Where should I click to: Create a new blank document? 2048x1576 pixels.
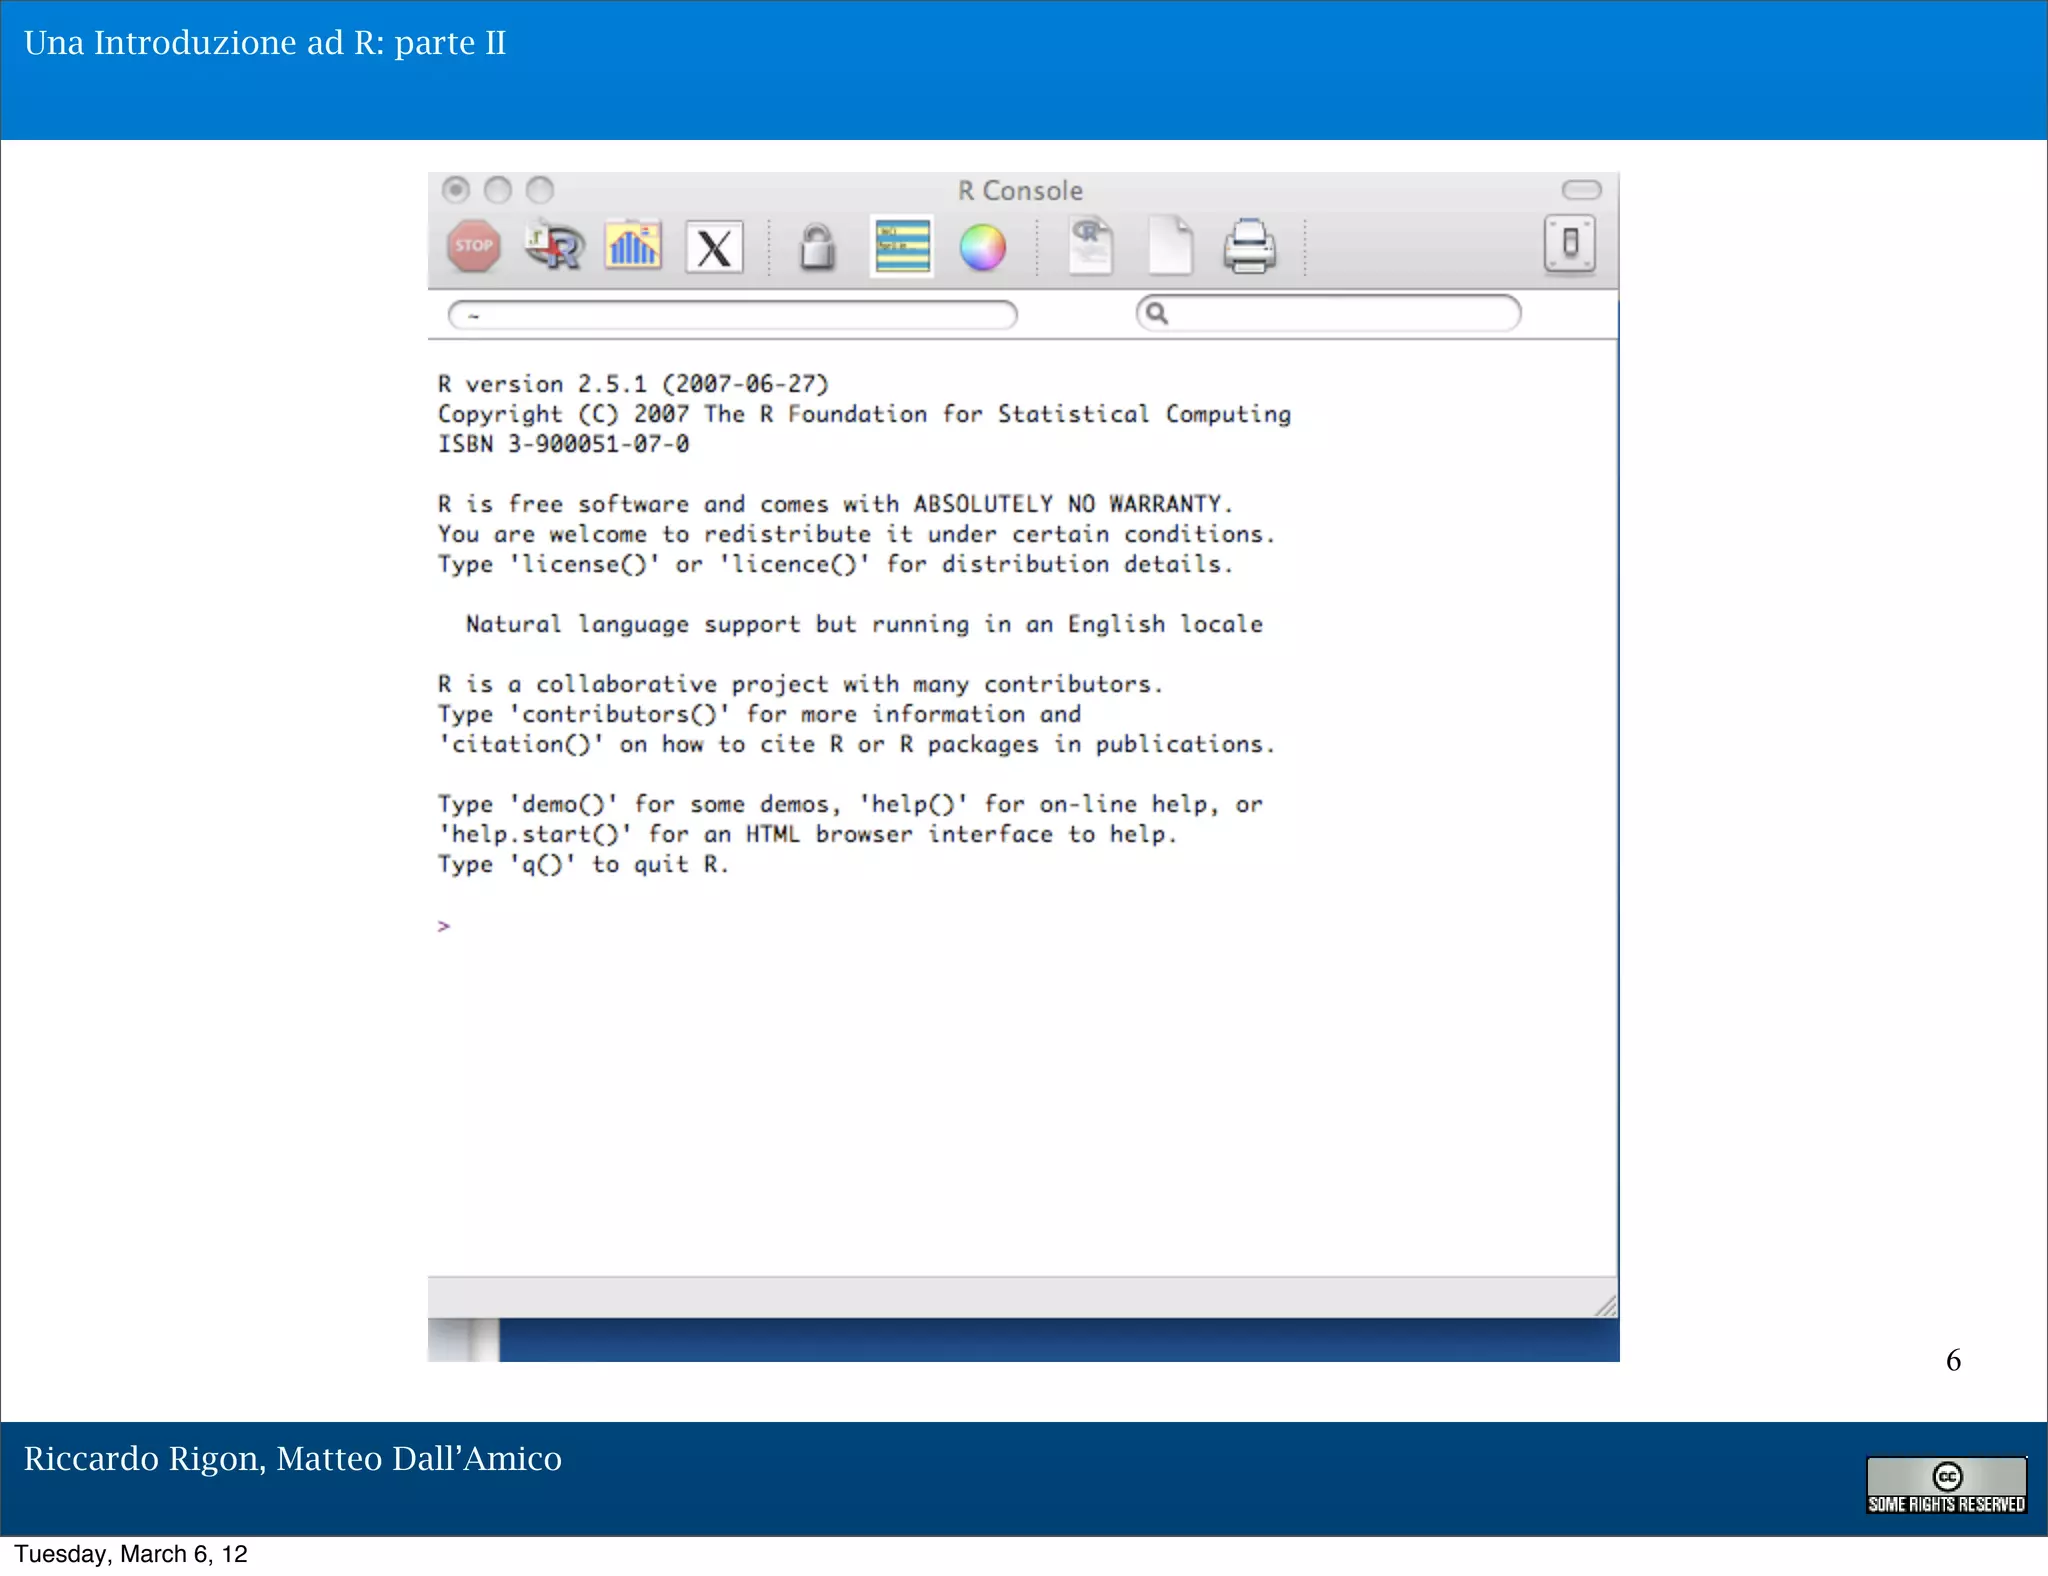1170,245
